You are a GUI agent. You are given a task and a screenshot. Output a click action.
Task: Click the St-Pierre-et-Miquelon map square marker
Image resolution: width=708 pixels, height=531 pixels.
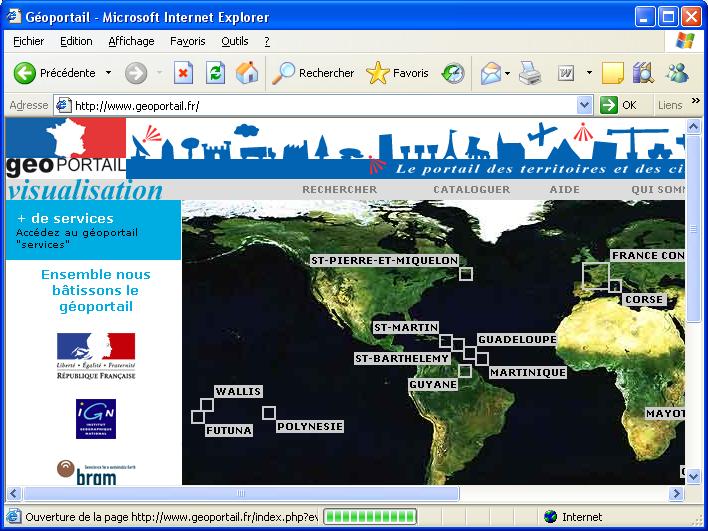pos(466,274)
